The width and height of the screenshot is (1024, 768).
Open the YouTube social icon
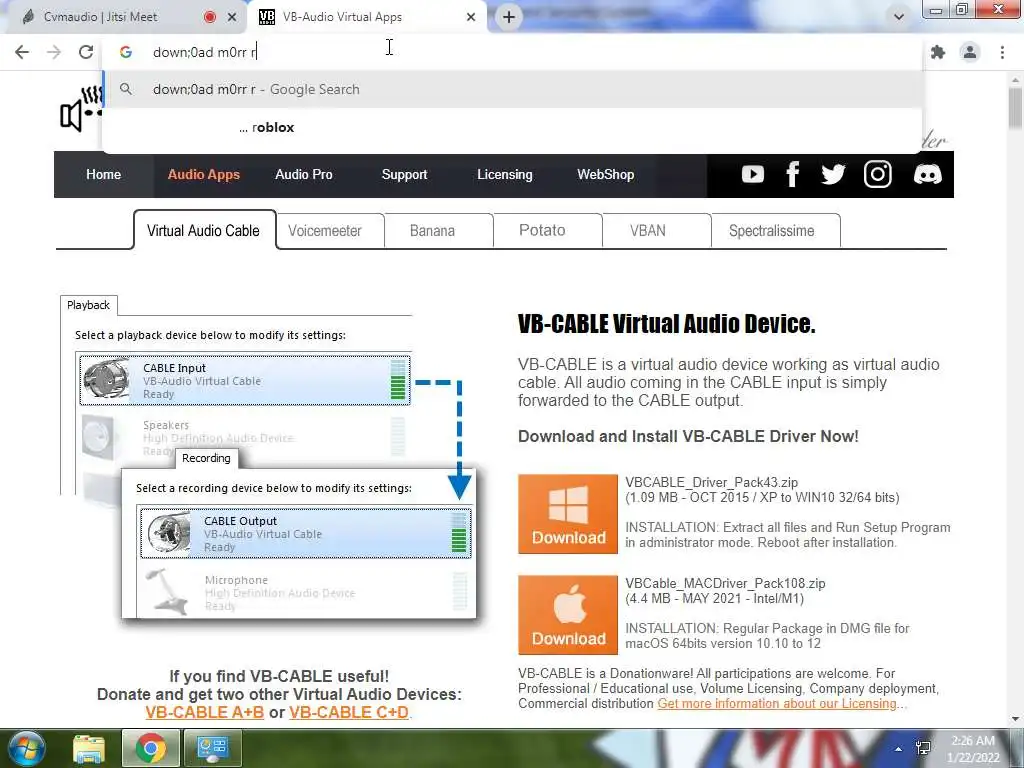(752, 174)
